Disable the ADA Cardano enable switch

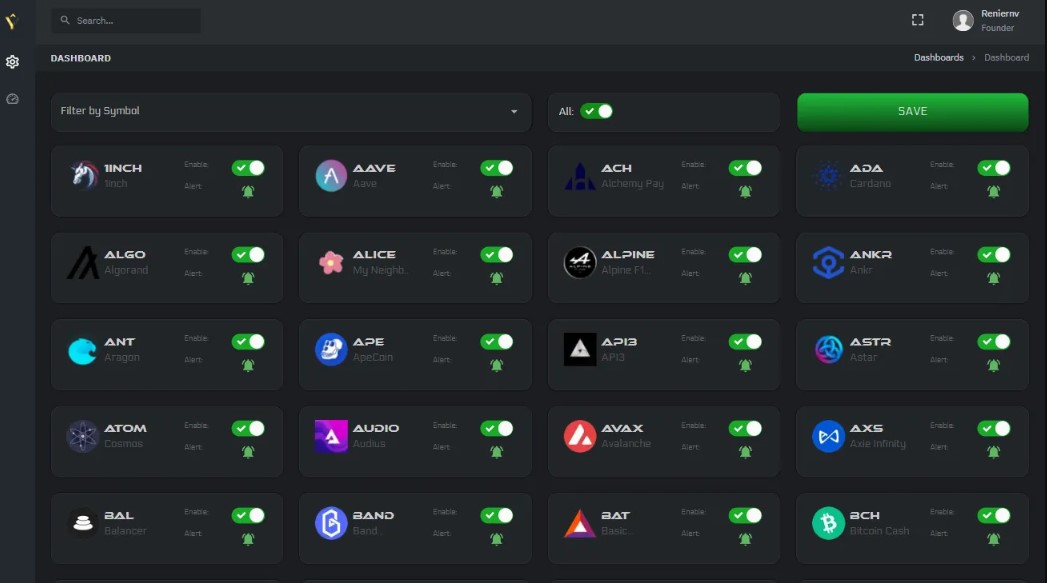tap(993, 168)
